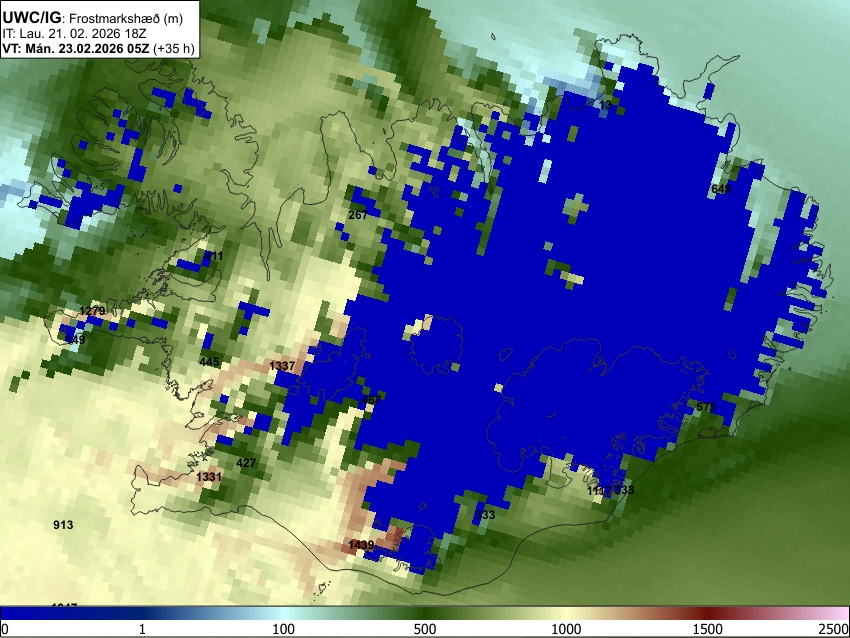The image size is (850, 638).
Task: Click the map value '267'
Action: point(358,215)
